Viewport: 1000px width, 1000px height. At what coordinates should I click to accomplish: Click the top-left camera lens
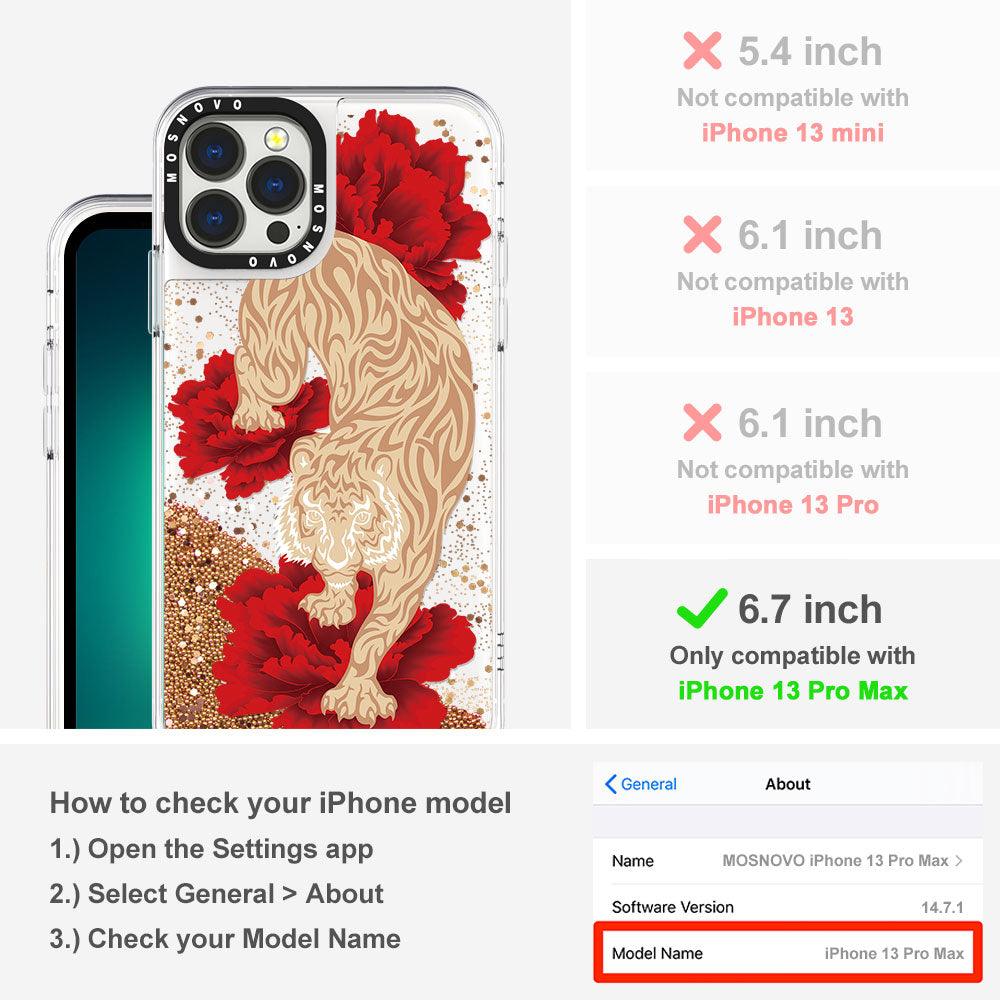215,152
